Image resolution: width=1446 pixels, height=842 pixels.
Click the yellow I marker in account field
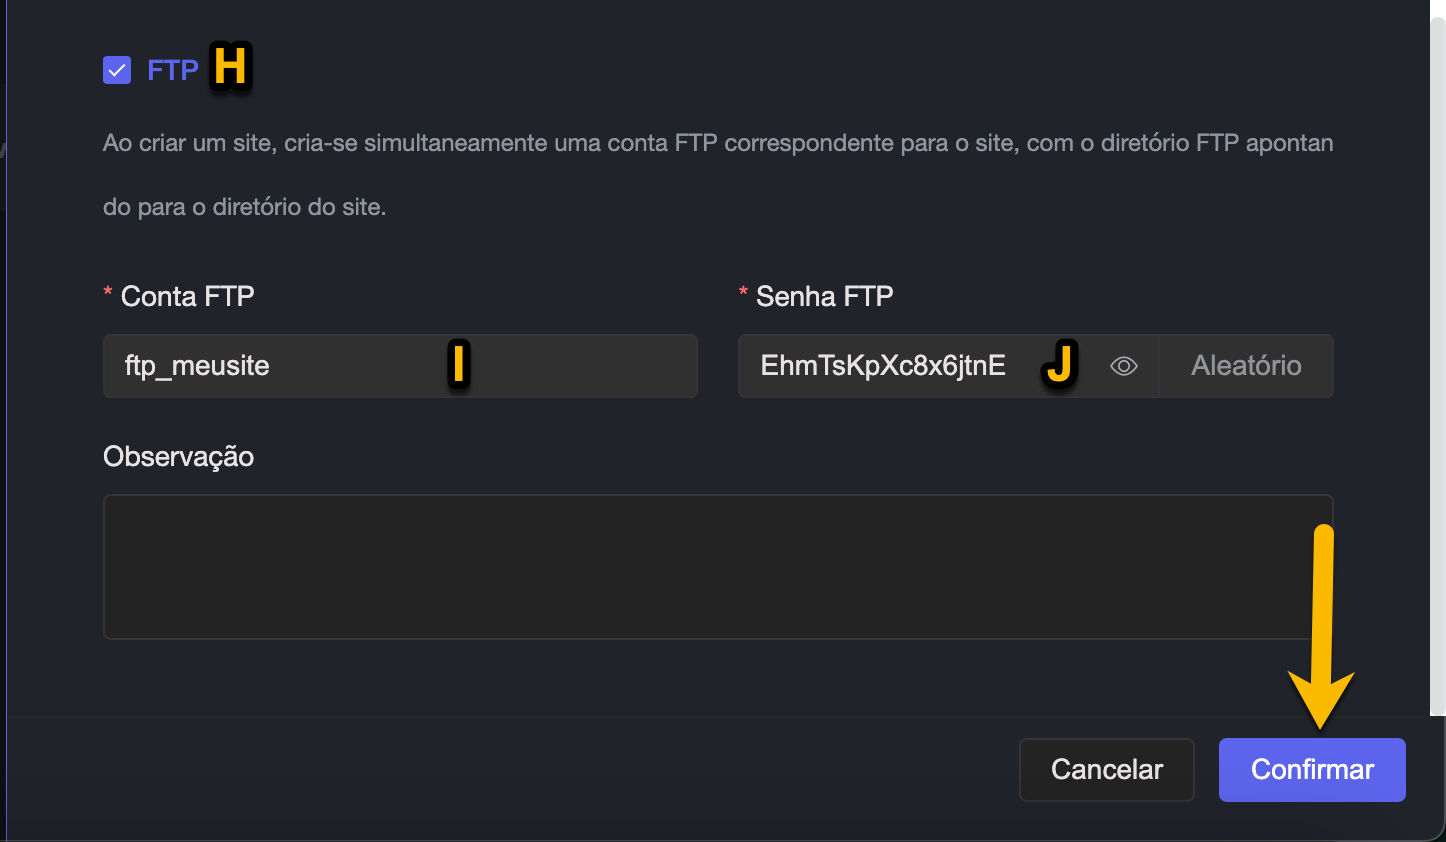458,364
